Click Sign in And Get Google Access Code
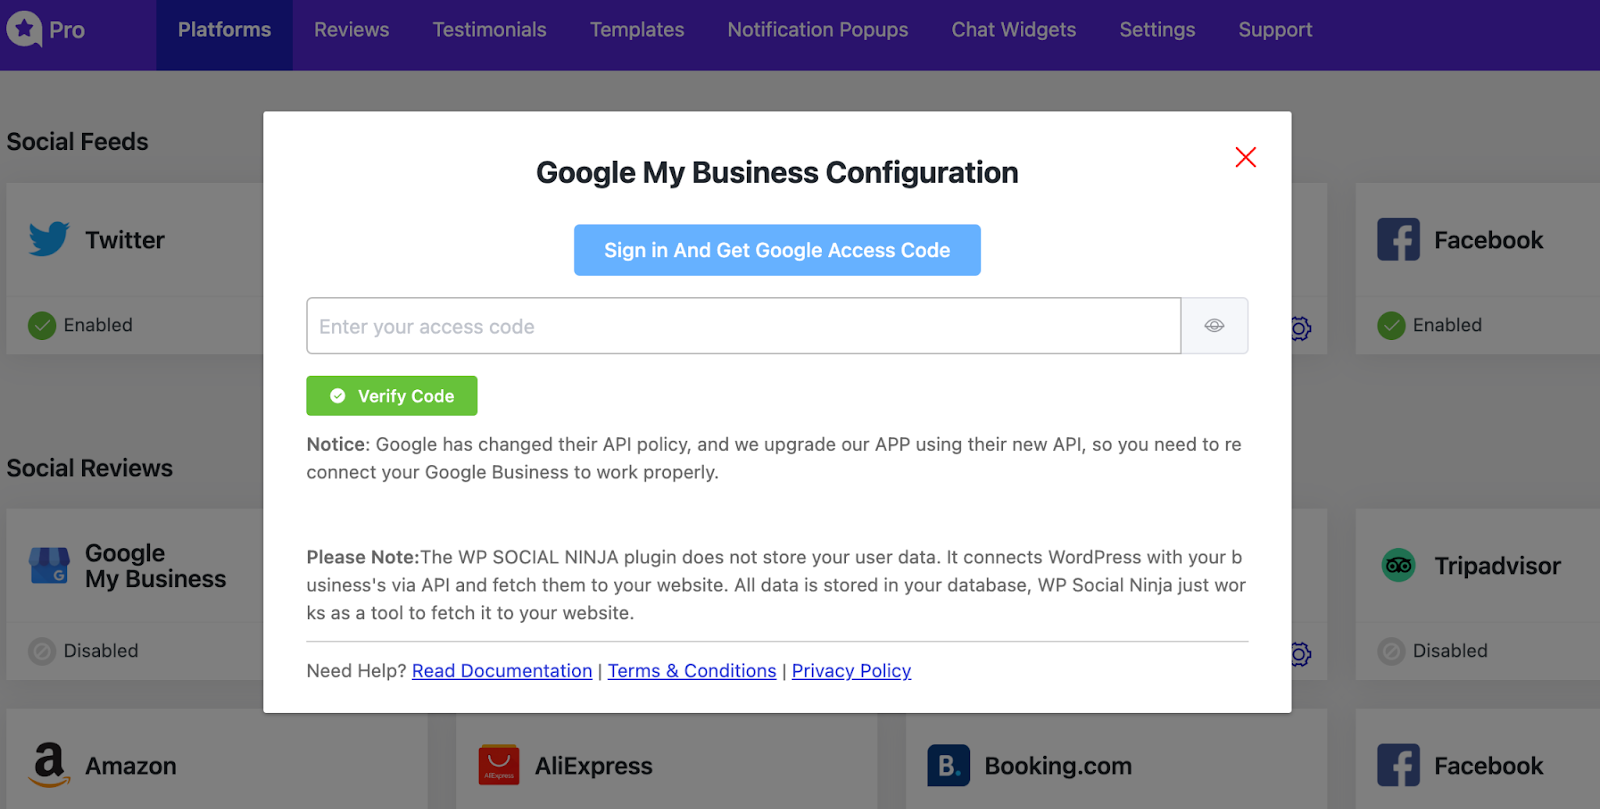 point(777,250)
